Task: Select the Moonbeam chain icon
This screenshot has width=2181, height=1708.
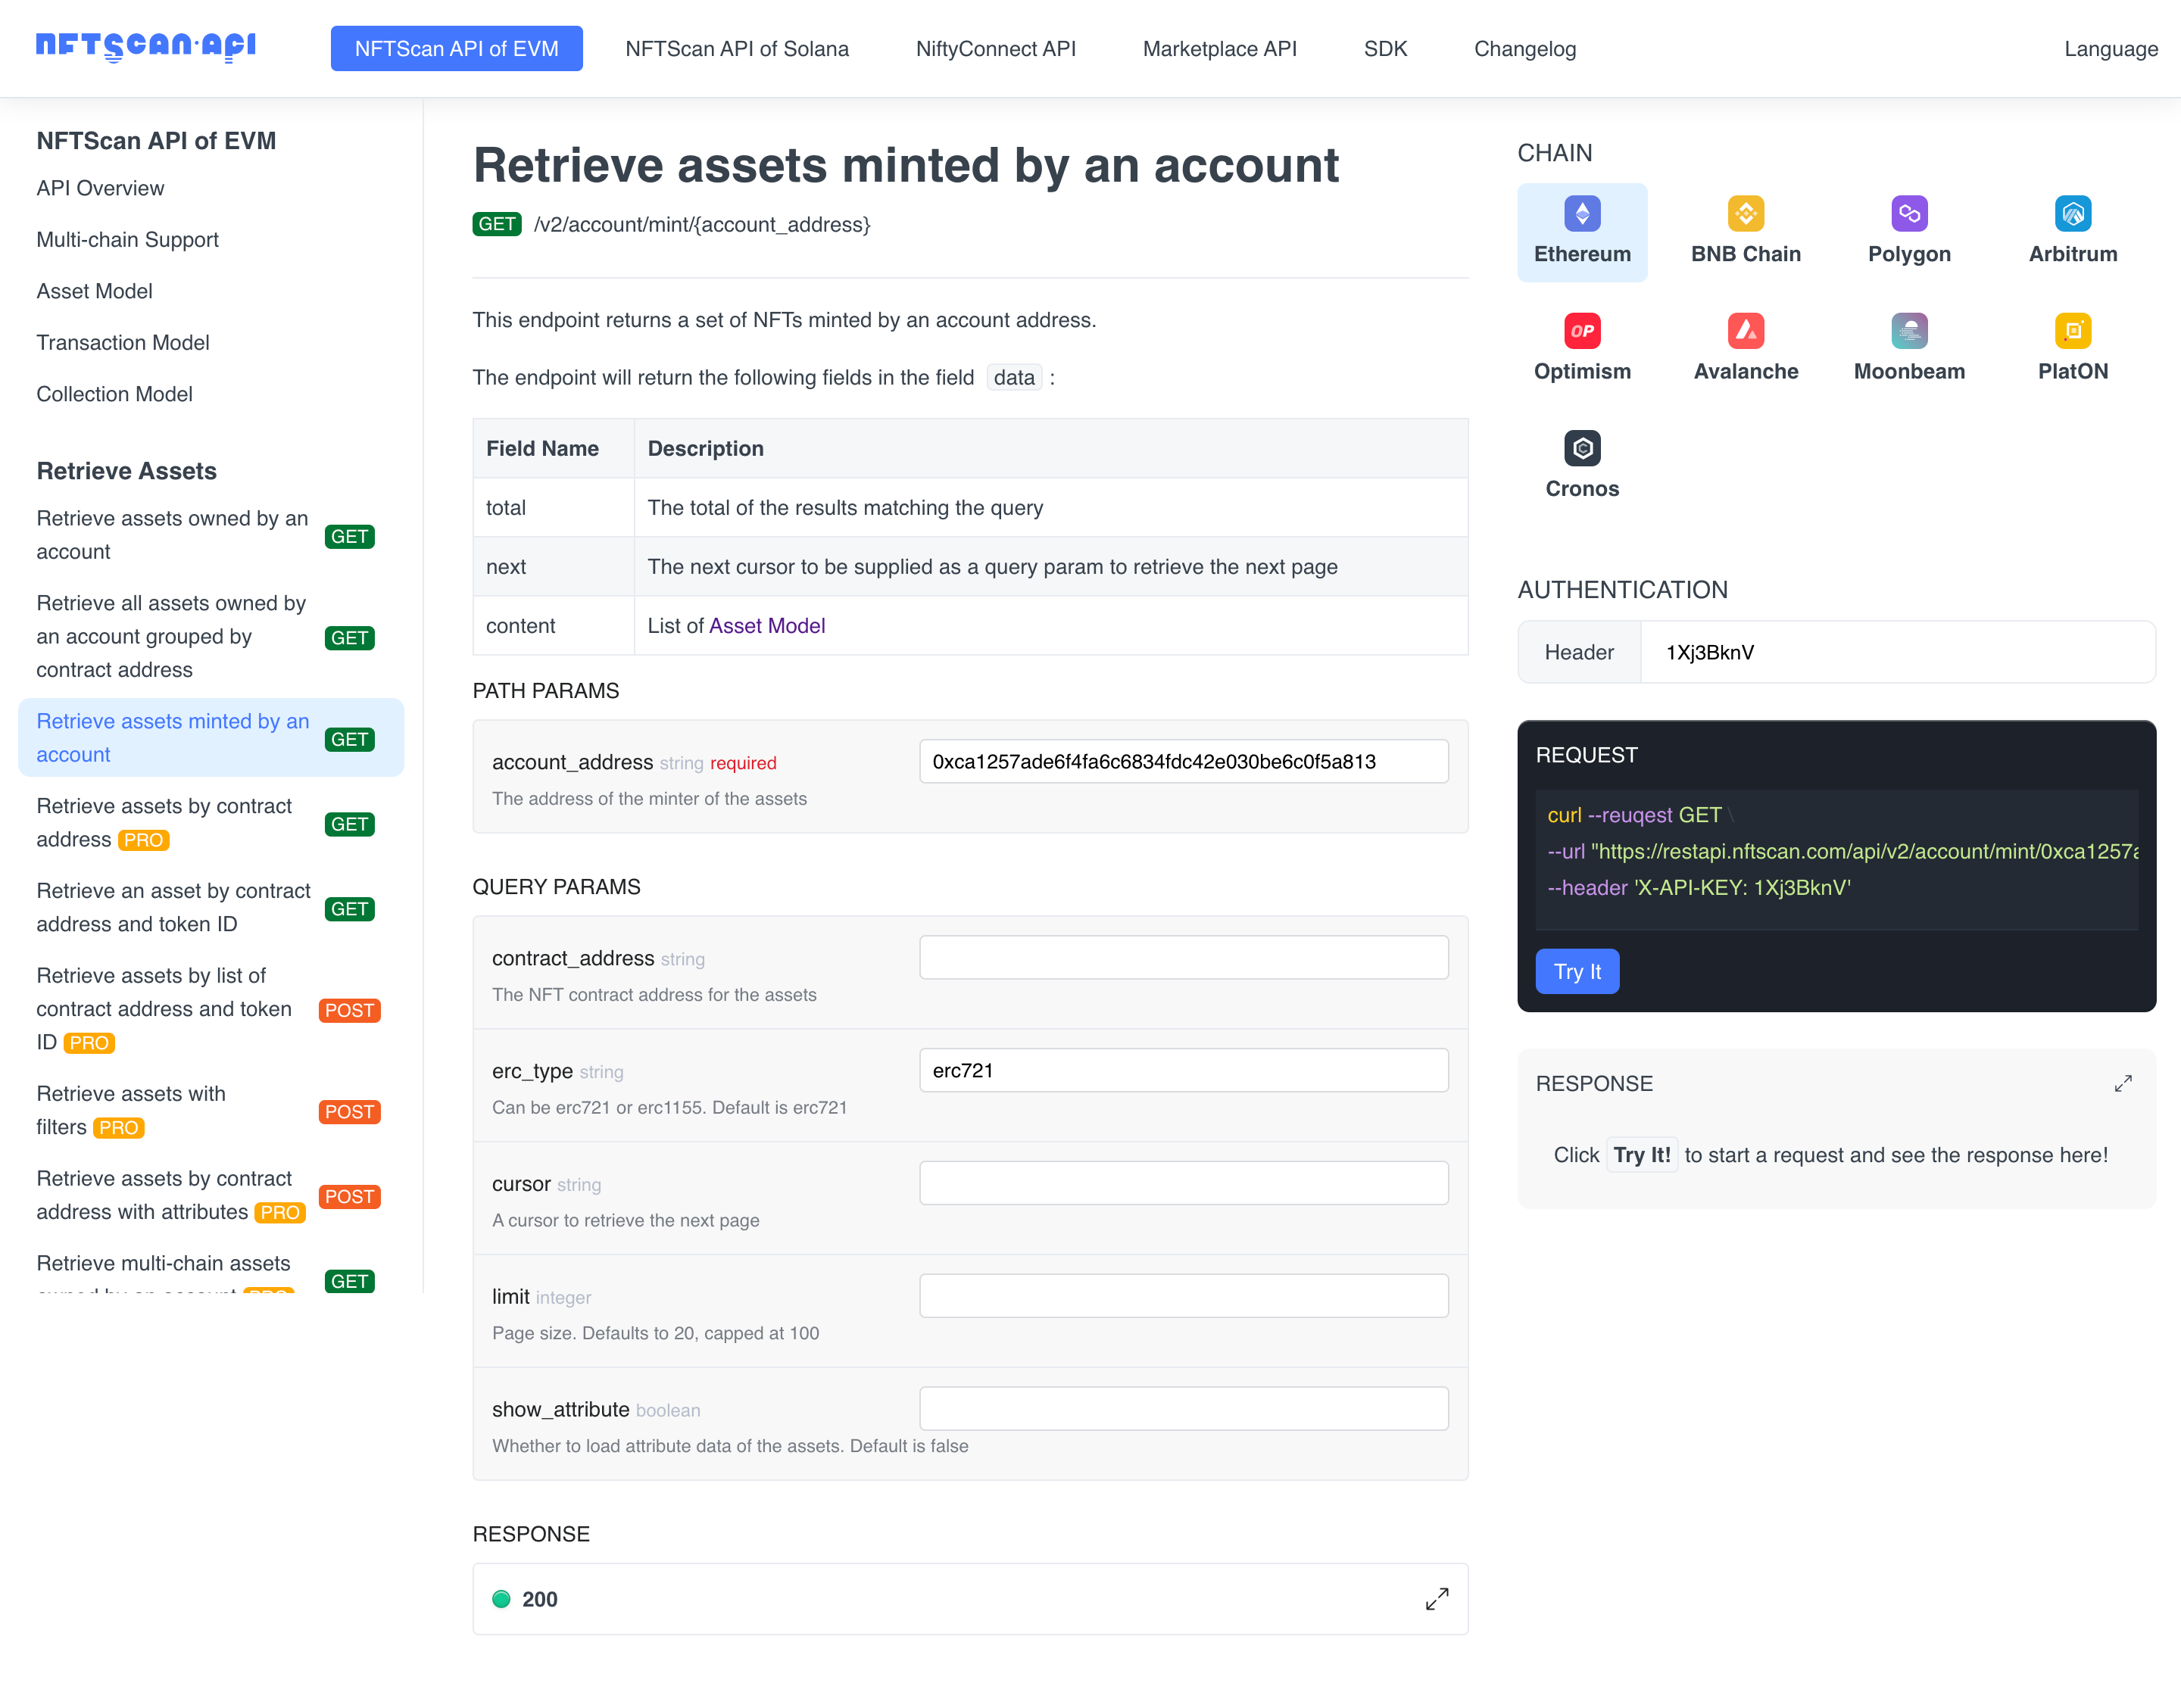Action: pos(1908,331)
